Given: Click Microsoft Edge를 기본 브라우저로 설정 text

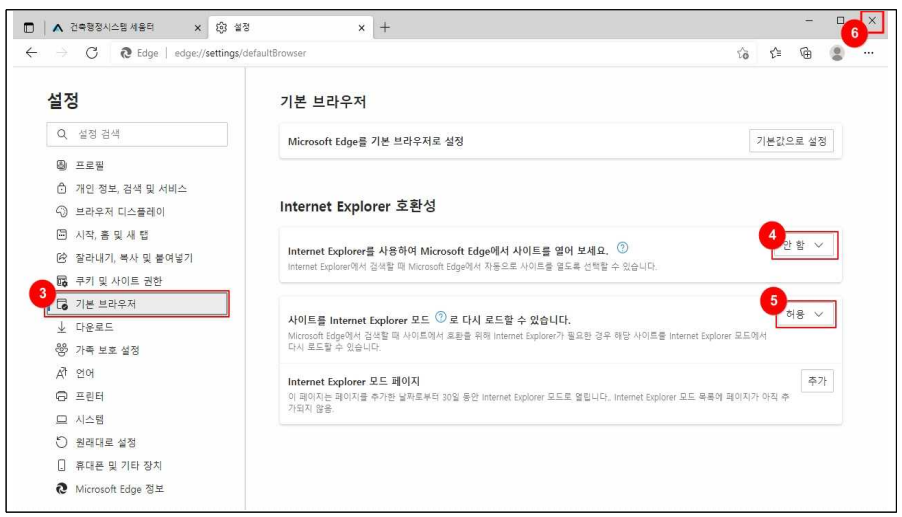Looking at the screenshot, I should [x=376, y=141].
